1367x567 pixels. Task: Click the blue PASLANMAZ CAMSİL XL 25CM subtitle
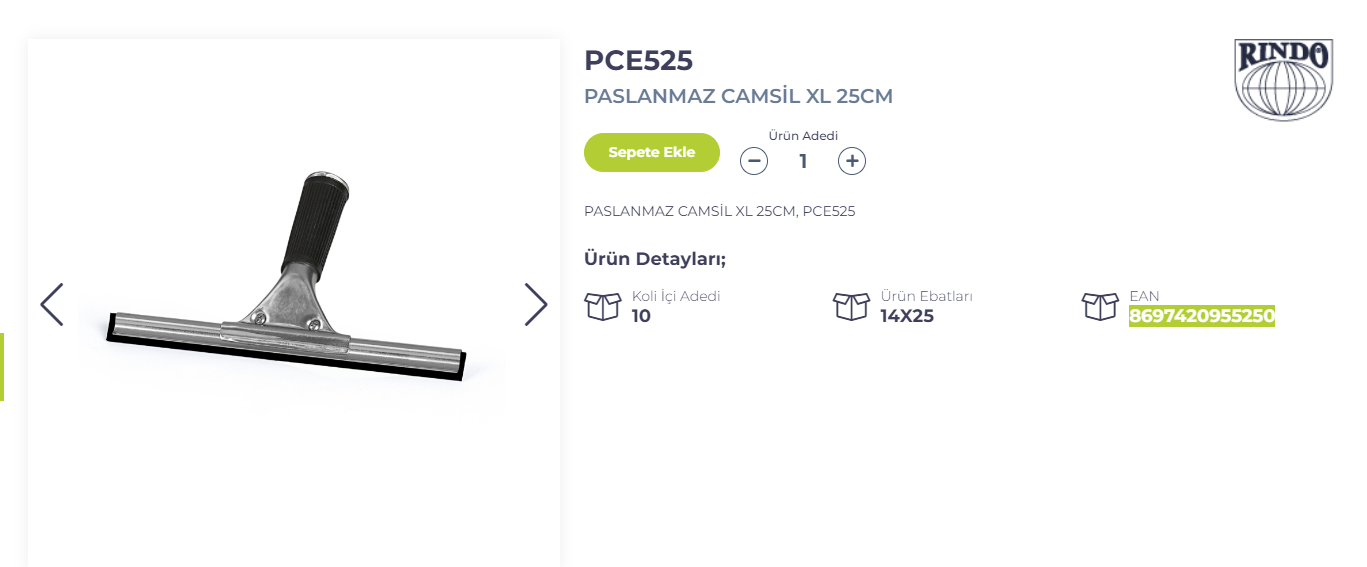(738, 97)
